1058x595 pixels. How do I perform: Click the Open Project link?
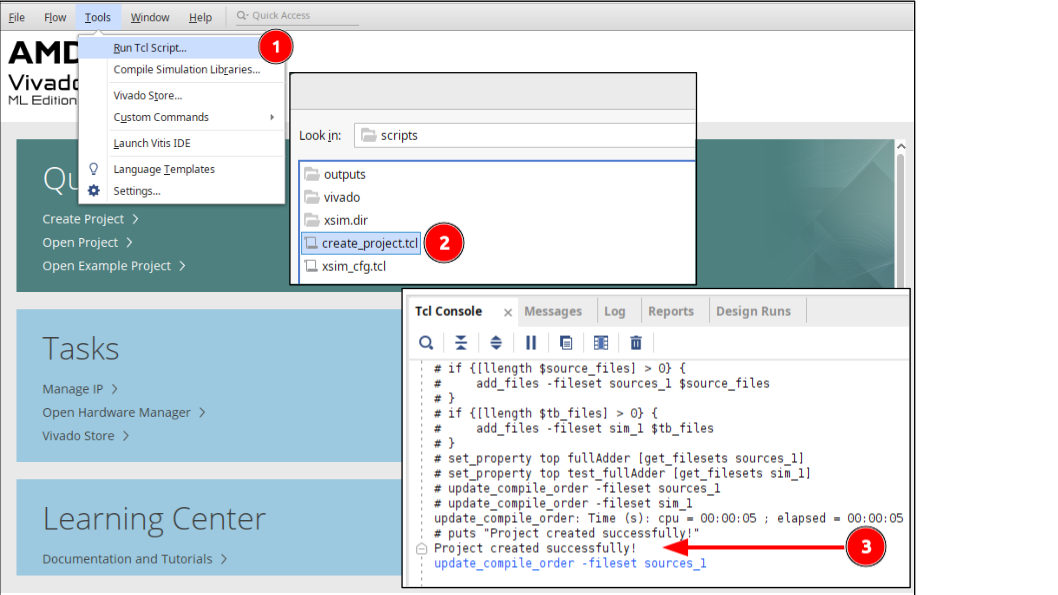tap(87, 243)
